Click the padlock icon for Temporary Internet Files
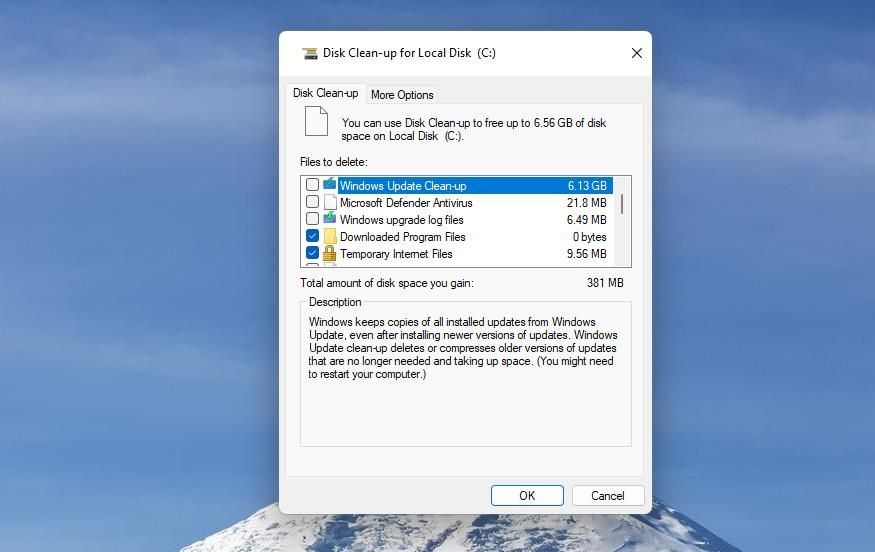The image size is (875, 552). 330,253
